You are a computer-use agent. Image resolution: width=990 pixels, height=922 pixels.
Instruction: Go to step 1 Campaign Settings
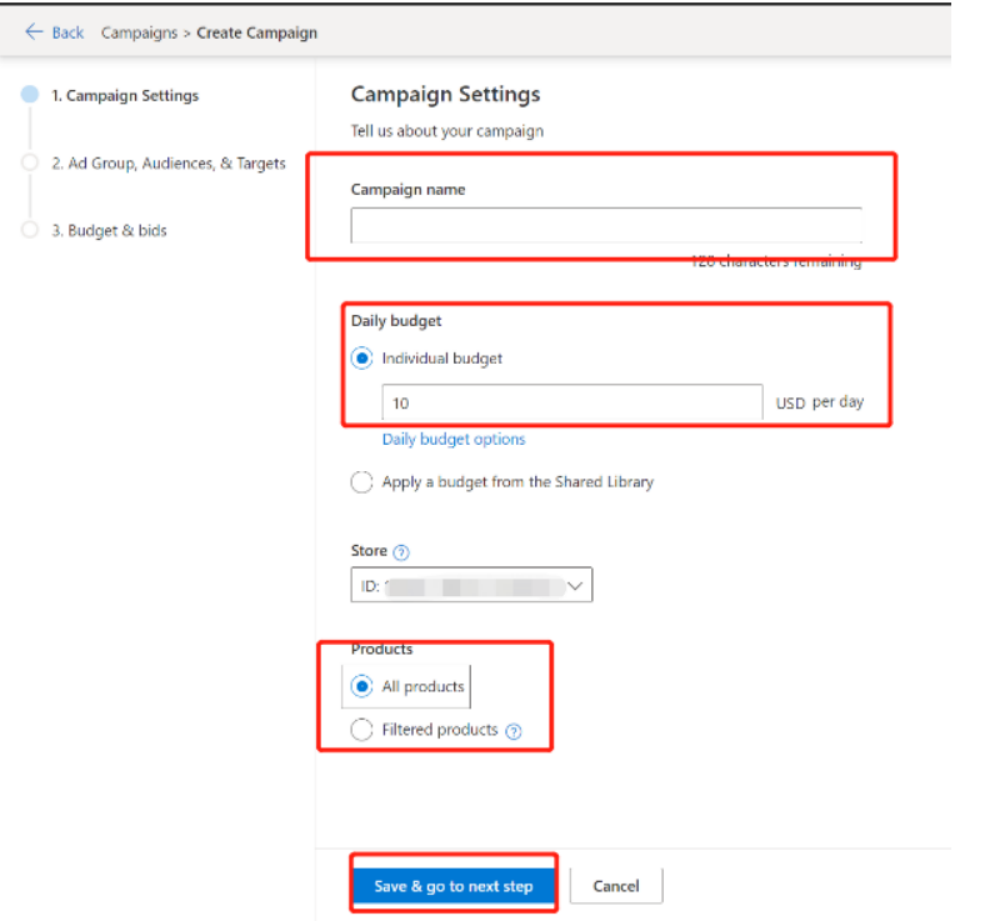125,95
